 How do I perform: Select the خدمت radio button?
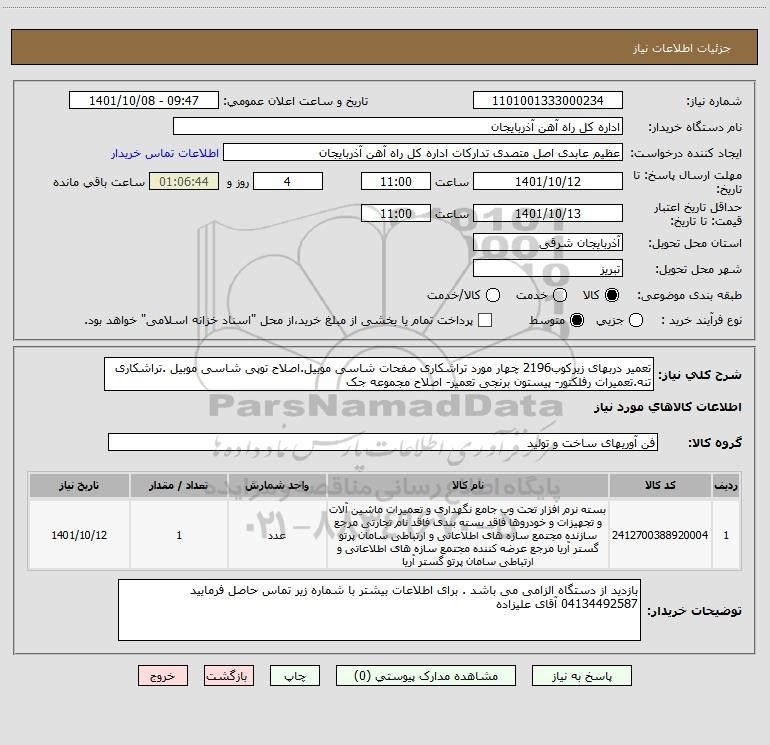(560, 295)
